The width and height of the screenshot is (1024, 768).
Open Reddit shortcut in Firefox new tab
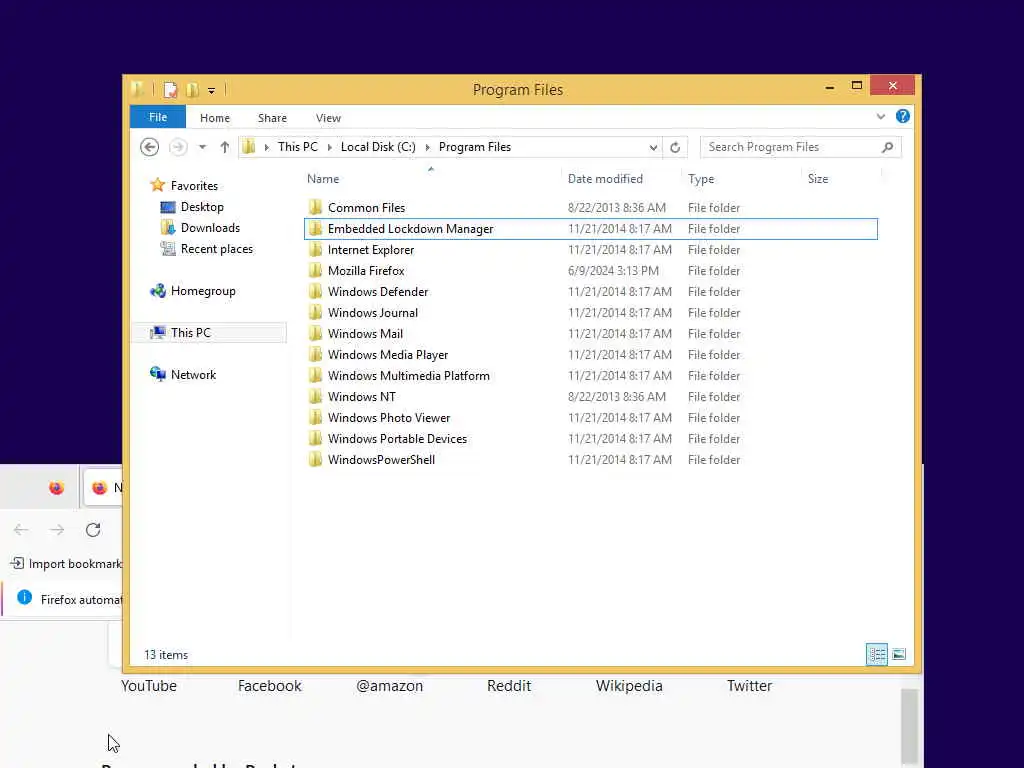click(x=509, y=686)
